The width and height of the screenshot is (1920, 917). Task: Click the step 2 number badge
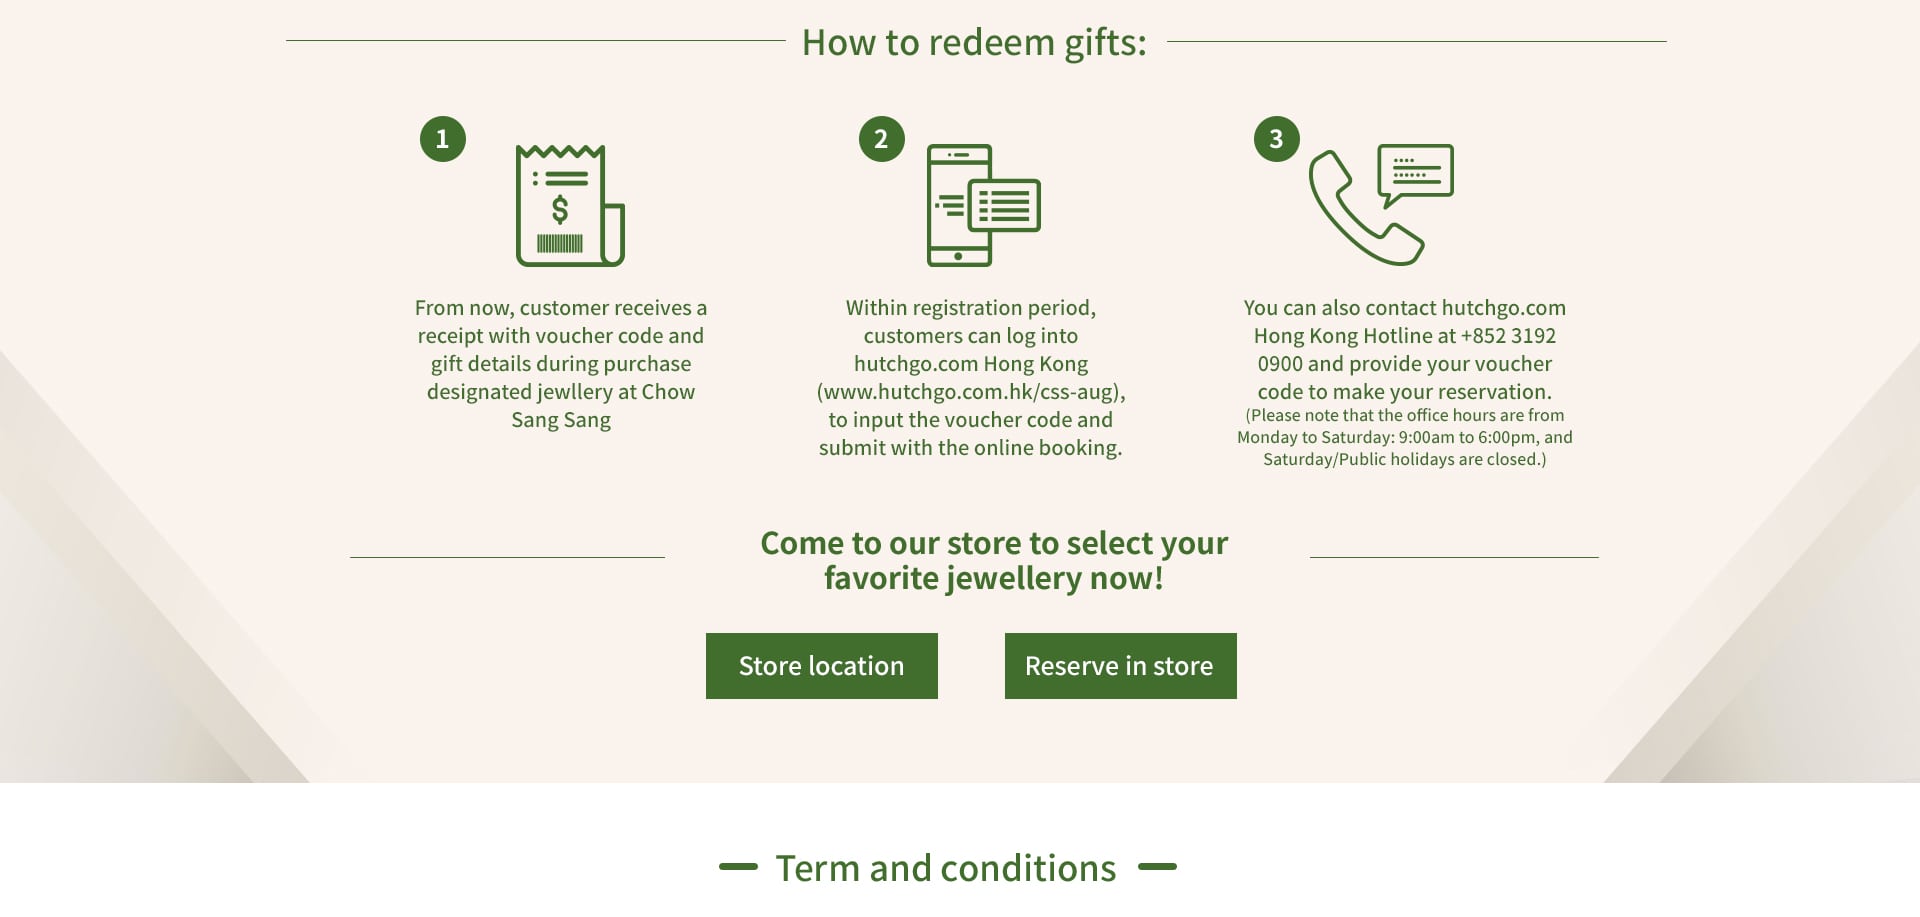pos(881,139)
